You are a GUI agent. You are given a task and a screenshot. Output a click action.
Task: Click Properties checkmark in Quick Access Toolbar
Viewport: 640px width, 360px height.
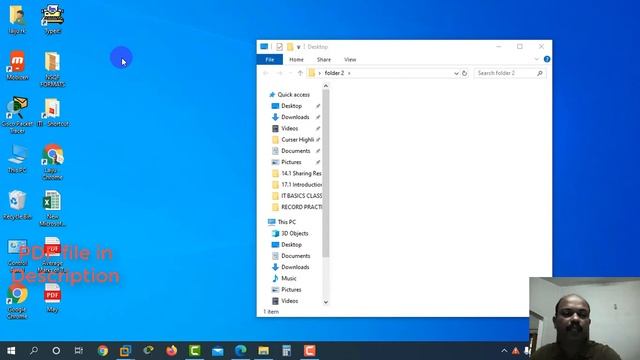(279, 47)
